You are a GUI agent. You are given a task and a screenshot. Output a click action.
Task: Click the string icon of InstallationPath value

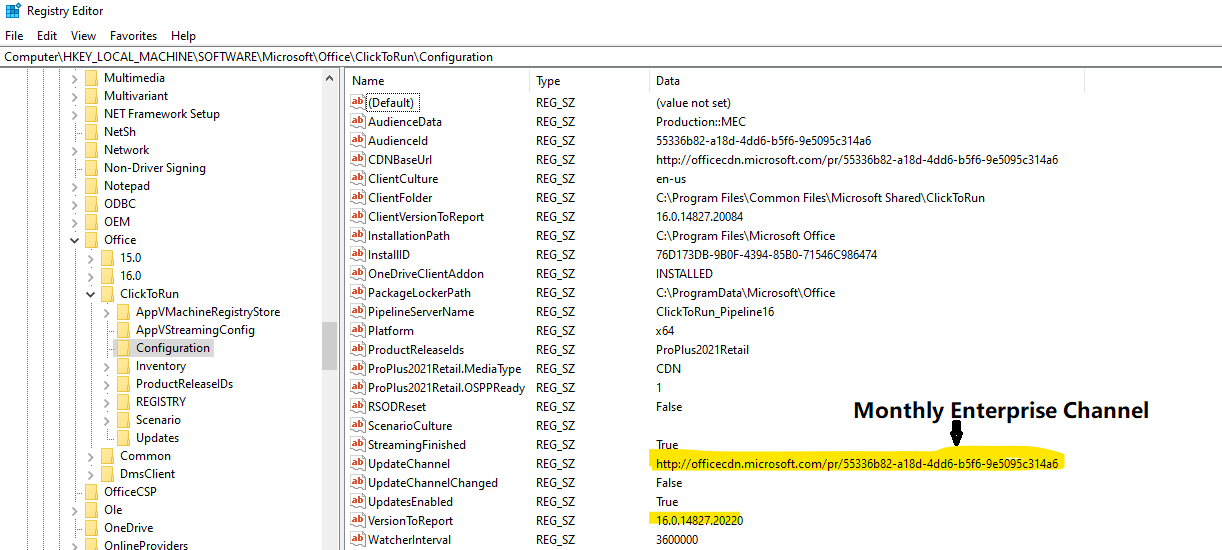(x=358, y=235)
